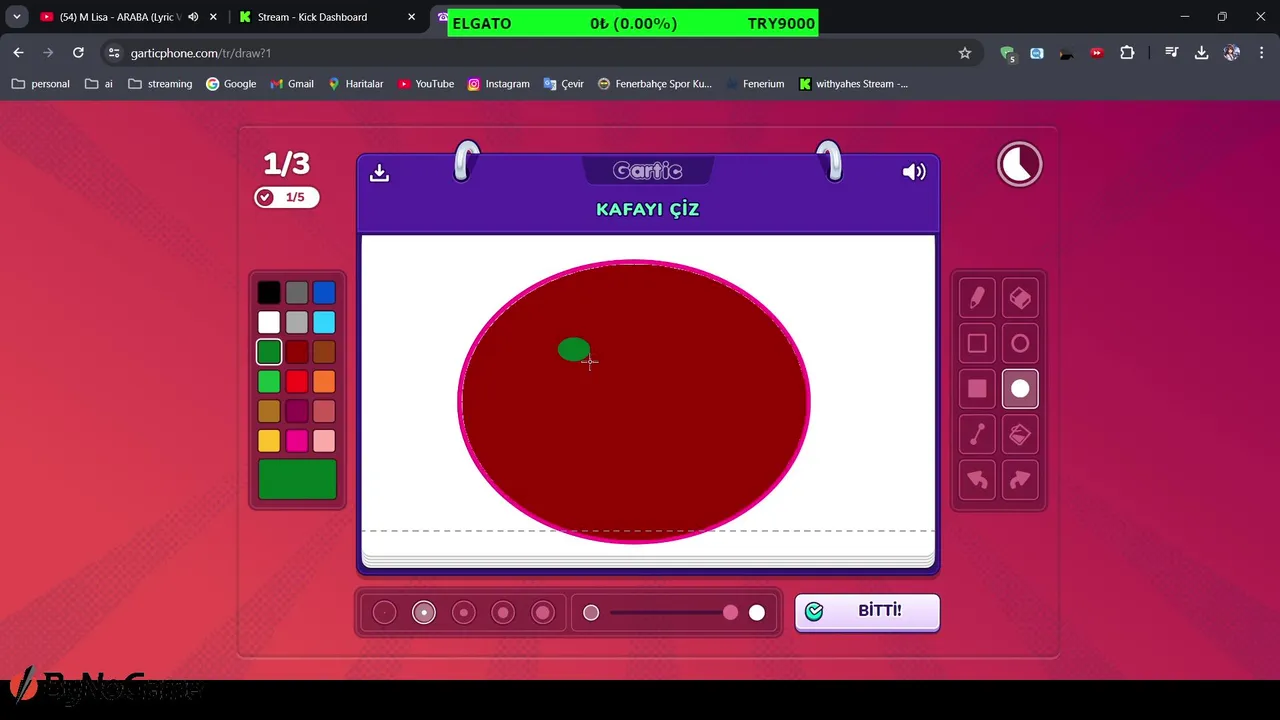Pick the bright green color swatch

pos(269,381)
